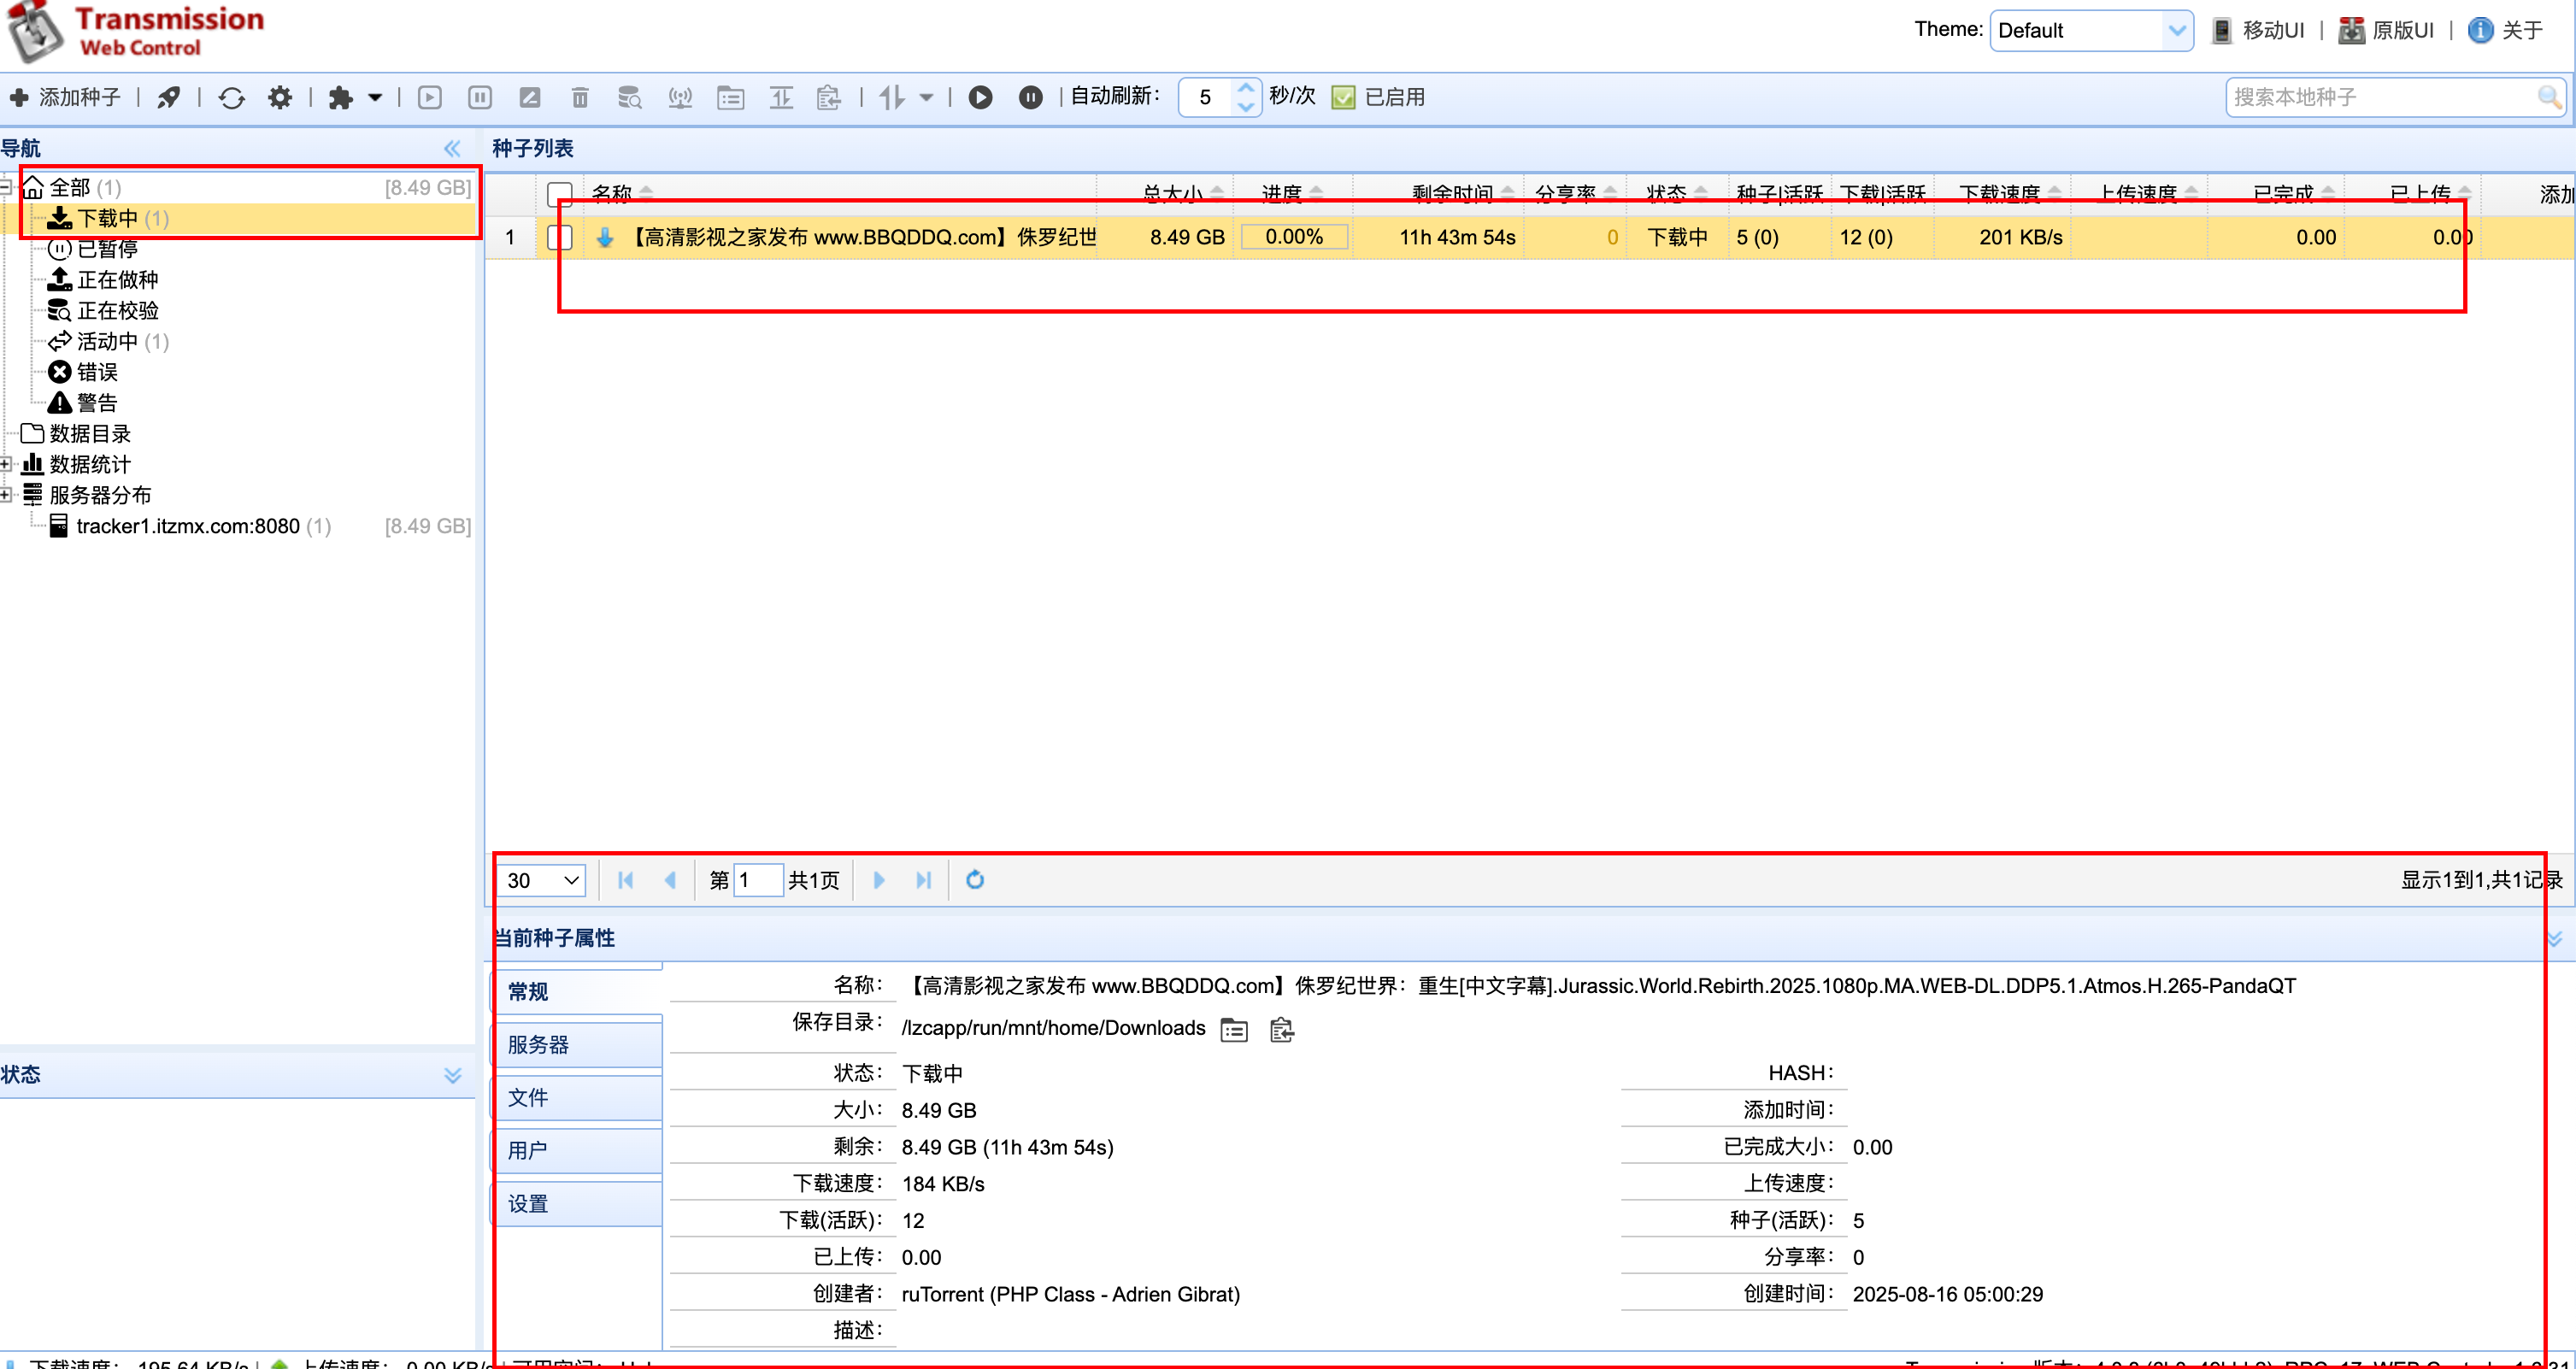Viewport: 2576px width, 1369px height.
Task: Click the 添加种子 add torrent button
Action: pyautogui.click(x=65, y=97)
